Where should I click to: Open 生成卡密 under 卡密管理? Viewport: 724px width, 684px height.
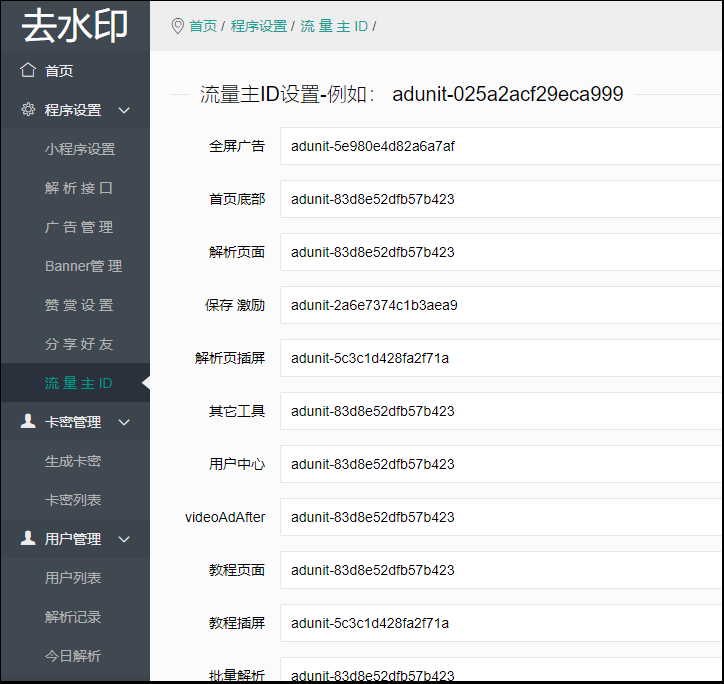[73, 461]
